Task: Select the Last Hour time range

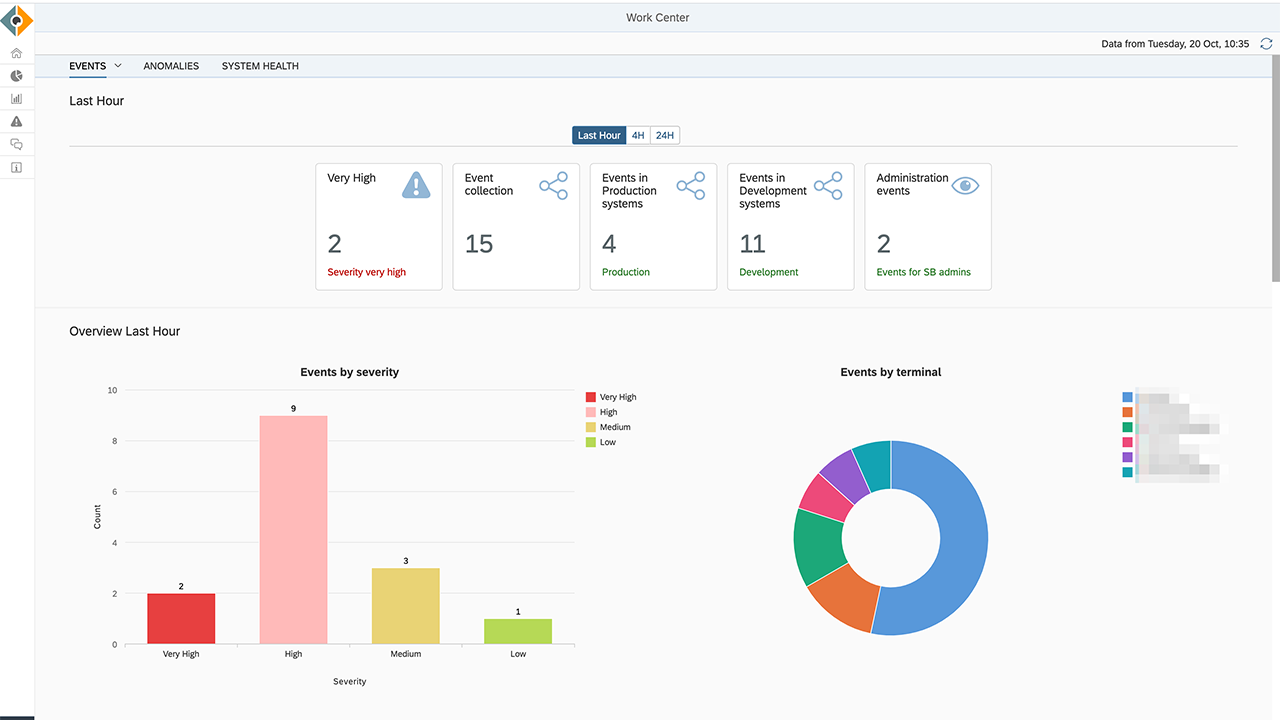Action: [599, 135]
